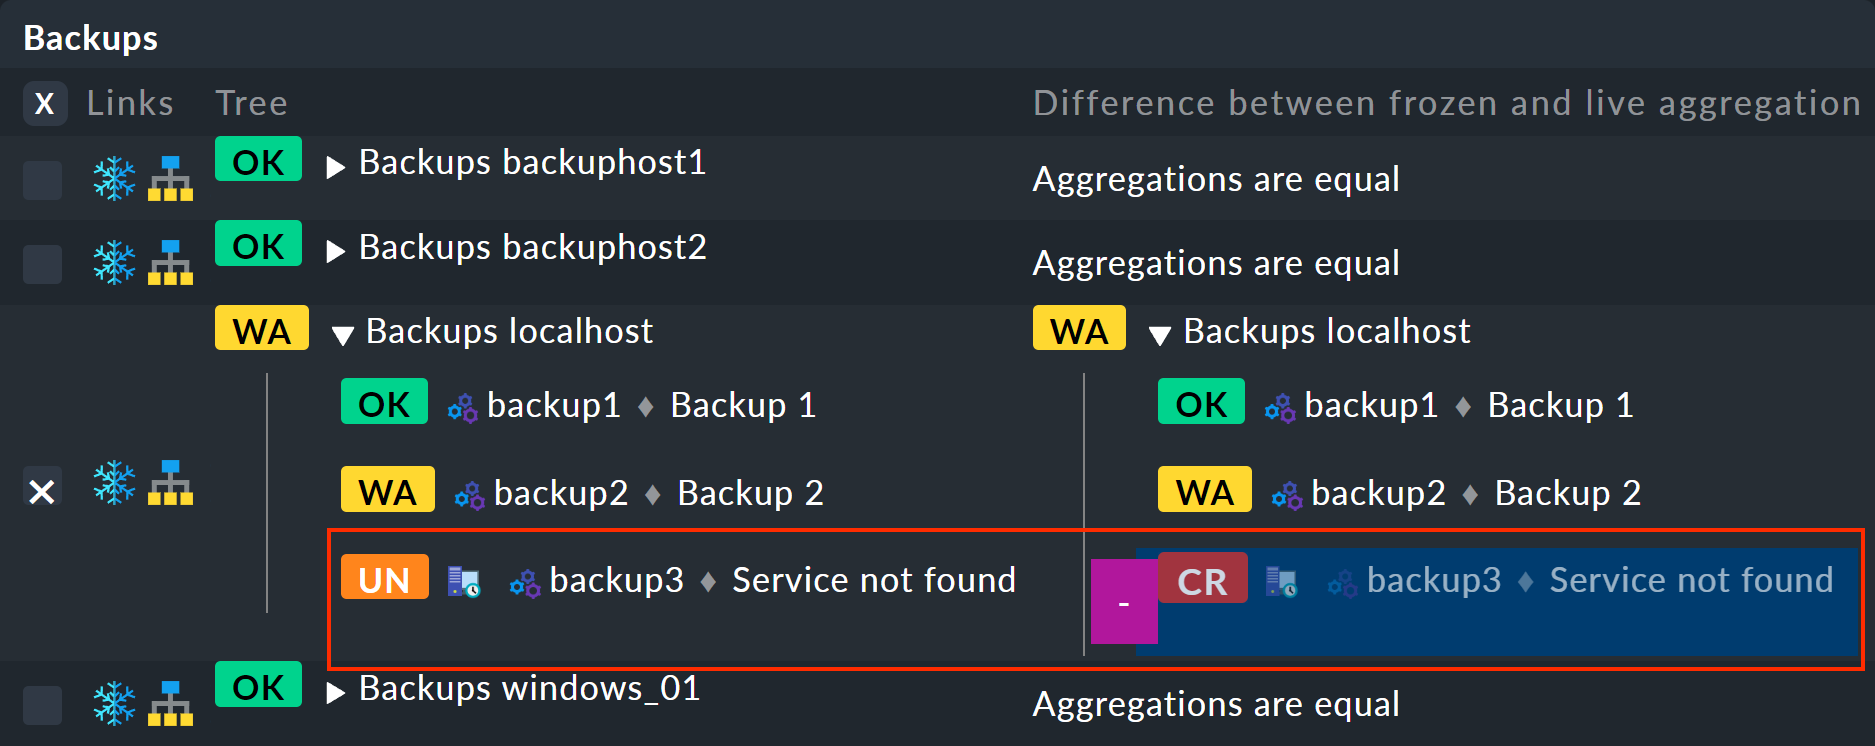
Task: Click the Difference between frozen and live aggregation header
Action: (x=1447, y=103)
